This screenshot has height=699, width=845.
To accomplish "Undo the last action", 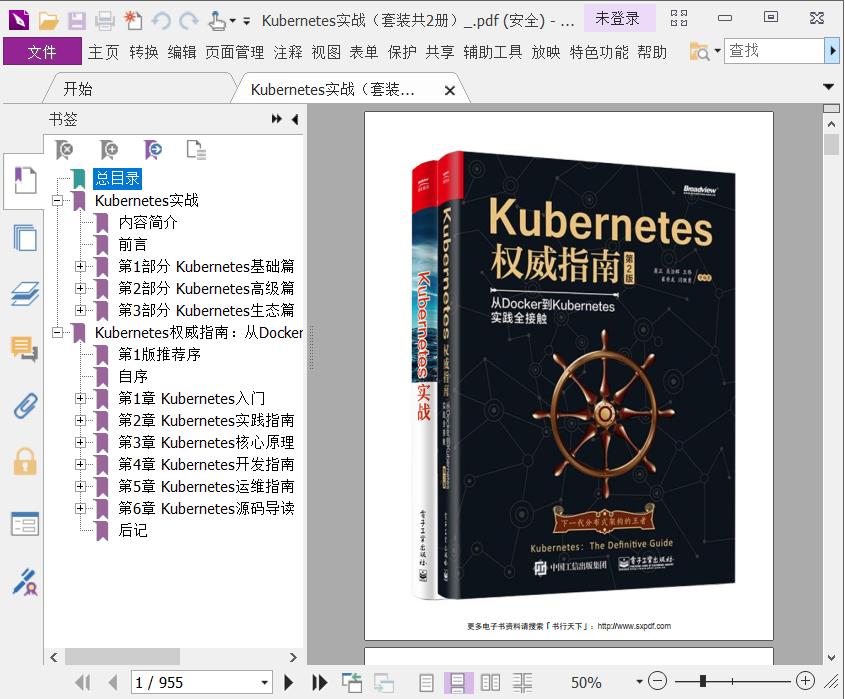I will pyautogui.click(x=161, y=20).
